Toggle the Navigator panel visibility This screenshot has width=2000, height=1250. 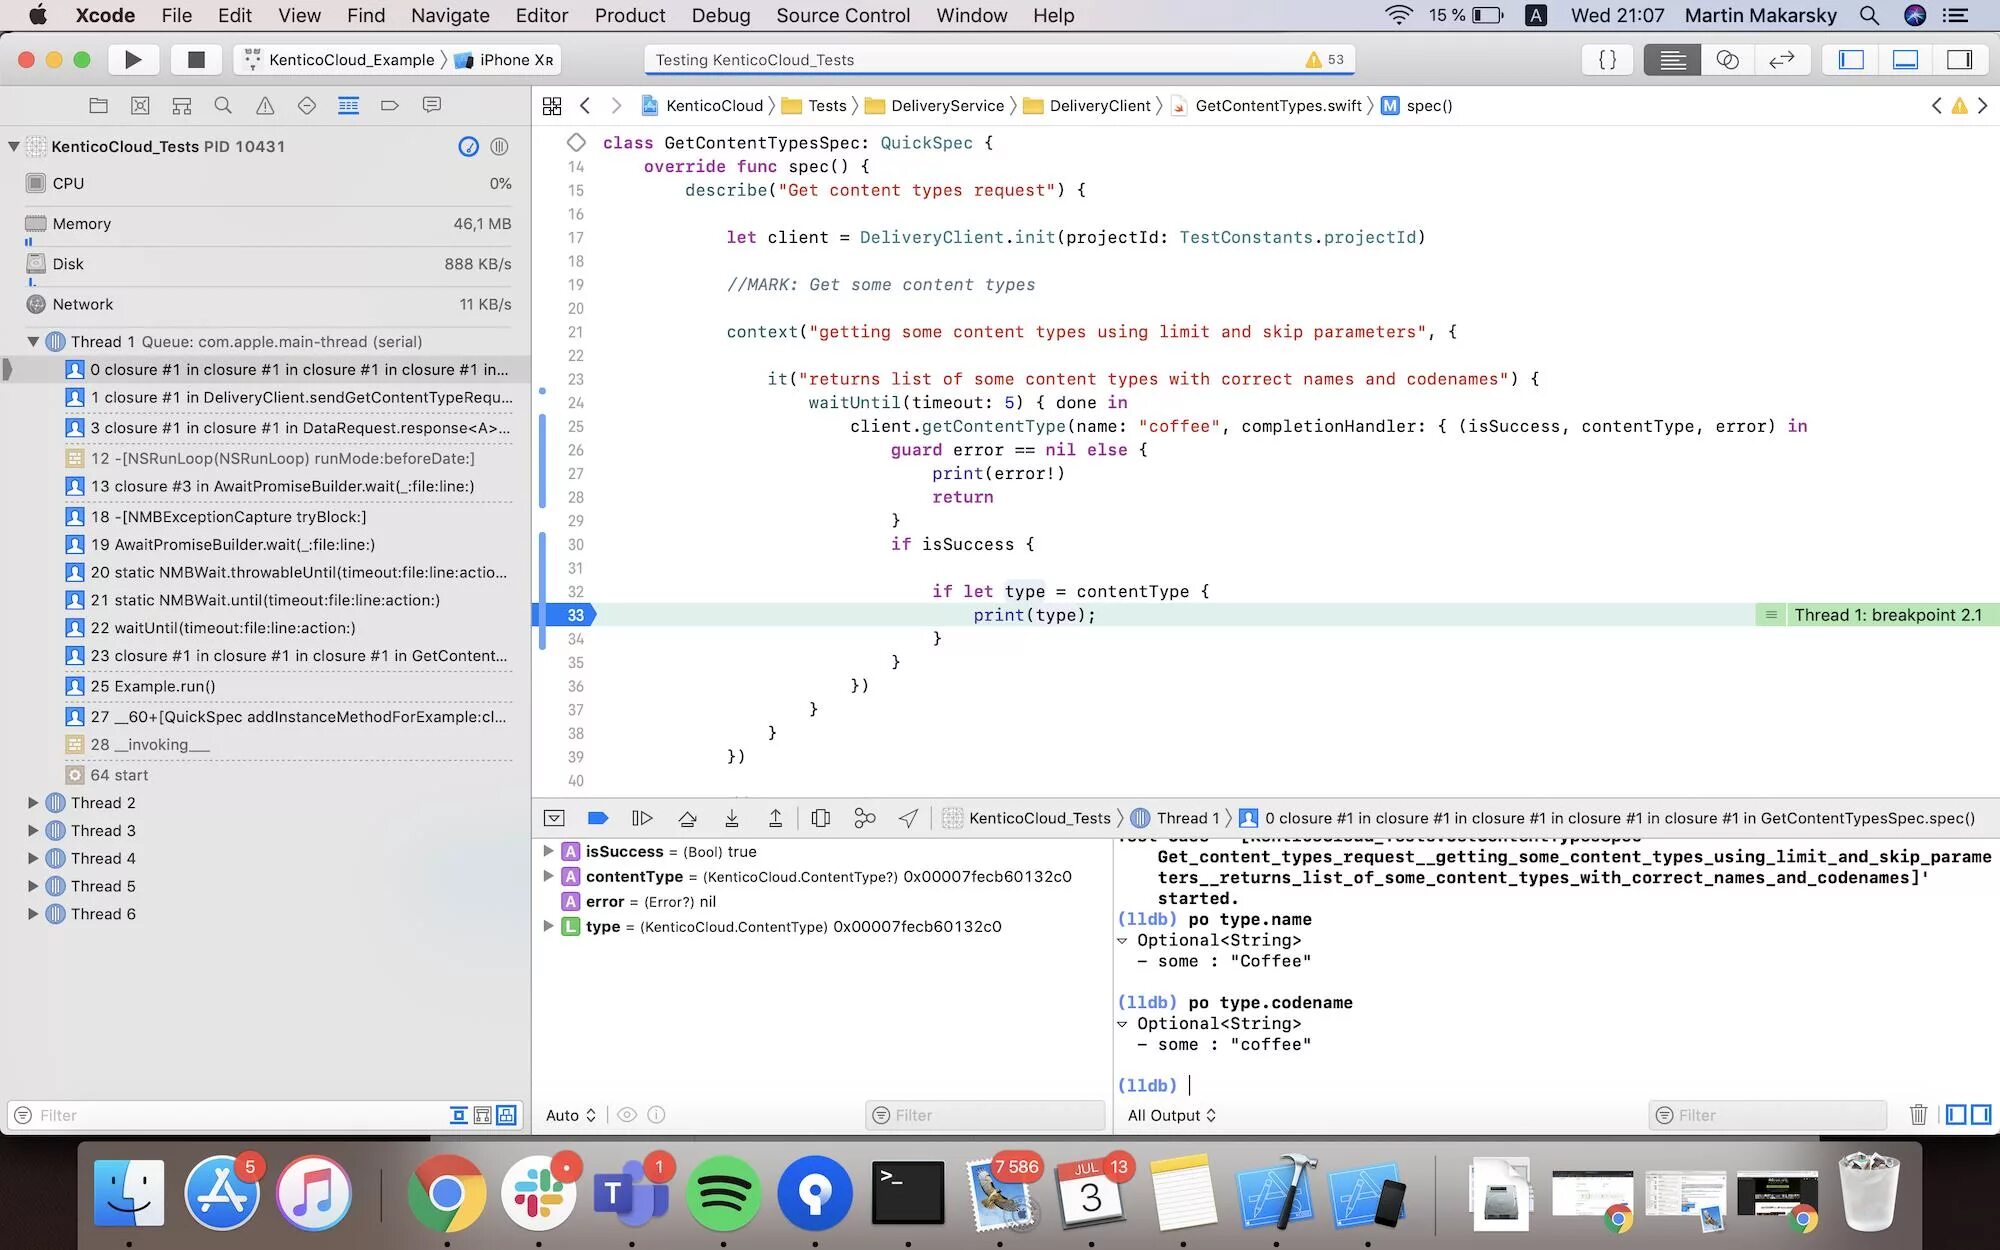tap(1851, 60)
